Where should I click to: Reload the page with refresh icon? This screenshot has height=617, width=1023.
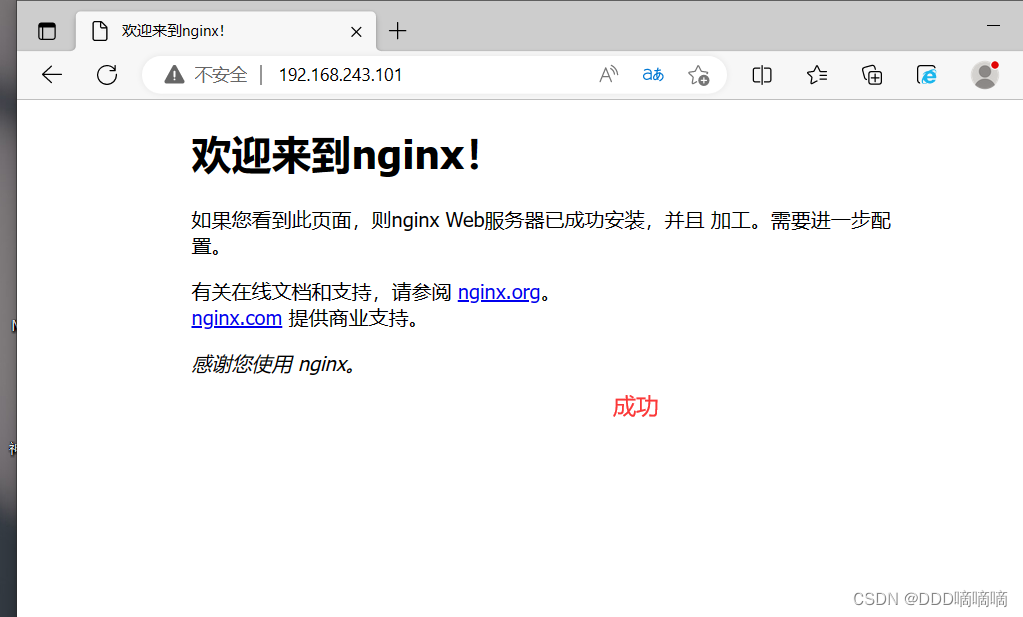point(107,75)
